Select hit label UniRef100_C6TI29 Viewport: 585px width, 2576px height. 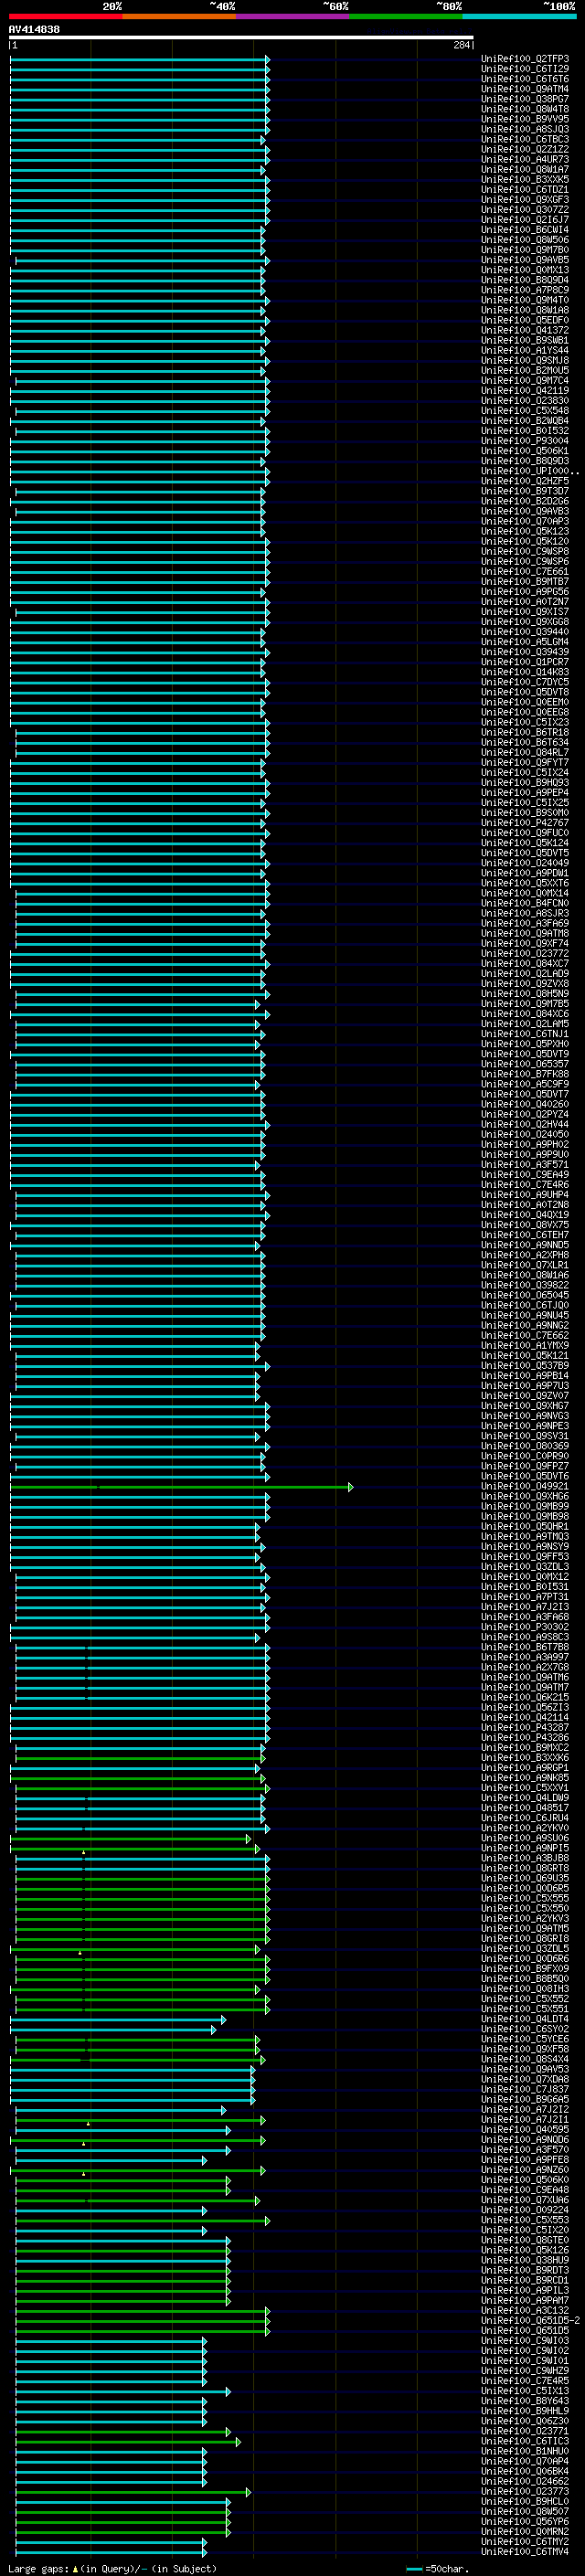pyautogui.click(x=525, y=69)
